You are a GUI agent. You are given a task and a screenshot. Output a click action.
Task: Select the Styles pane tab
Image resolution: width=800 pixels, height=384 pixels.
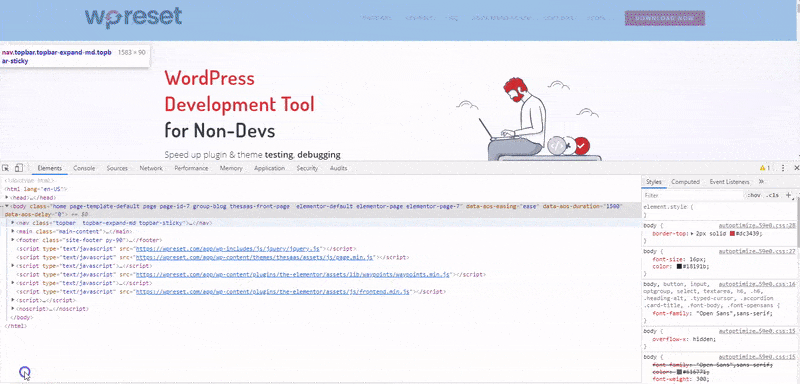654,182
